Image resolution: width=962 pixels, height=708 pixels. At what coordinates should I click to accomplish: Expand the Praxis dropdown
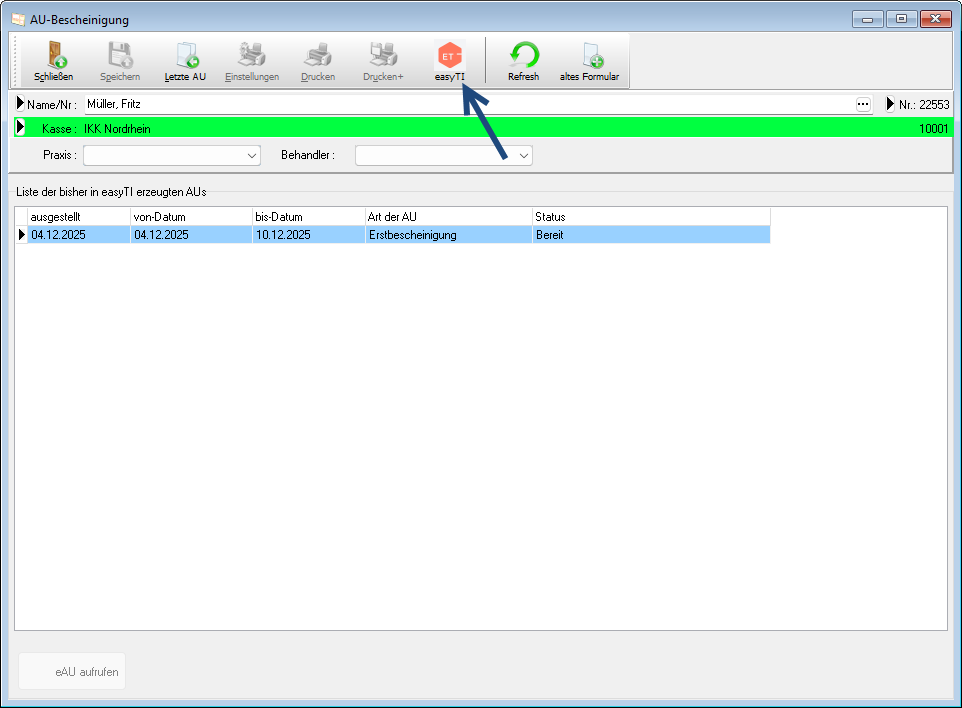click(251, 155)
